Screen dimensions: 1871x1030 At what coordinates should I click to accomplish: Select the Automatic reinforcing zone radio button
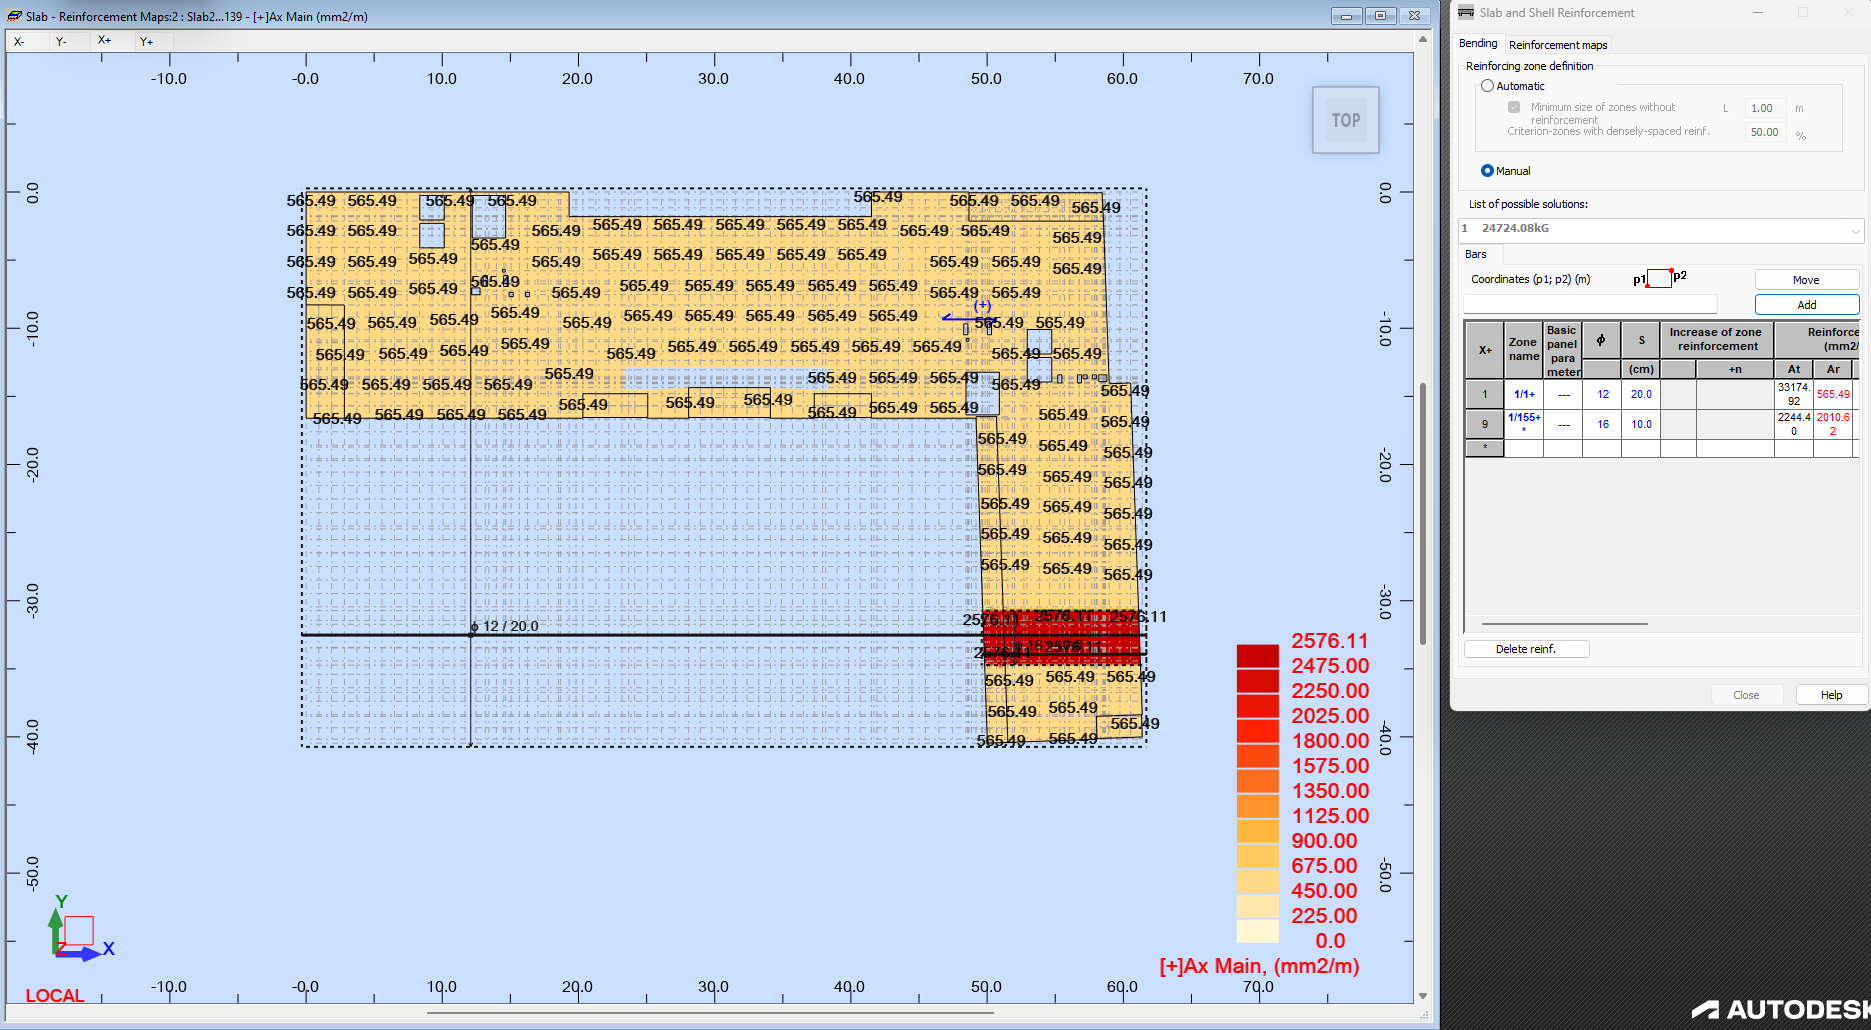(1487, 85)
